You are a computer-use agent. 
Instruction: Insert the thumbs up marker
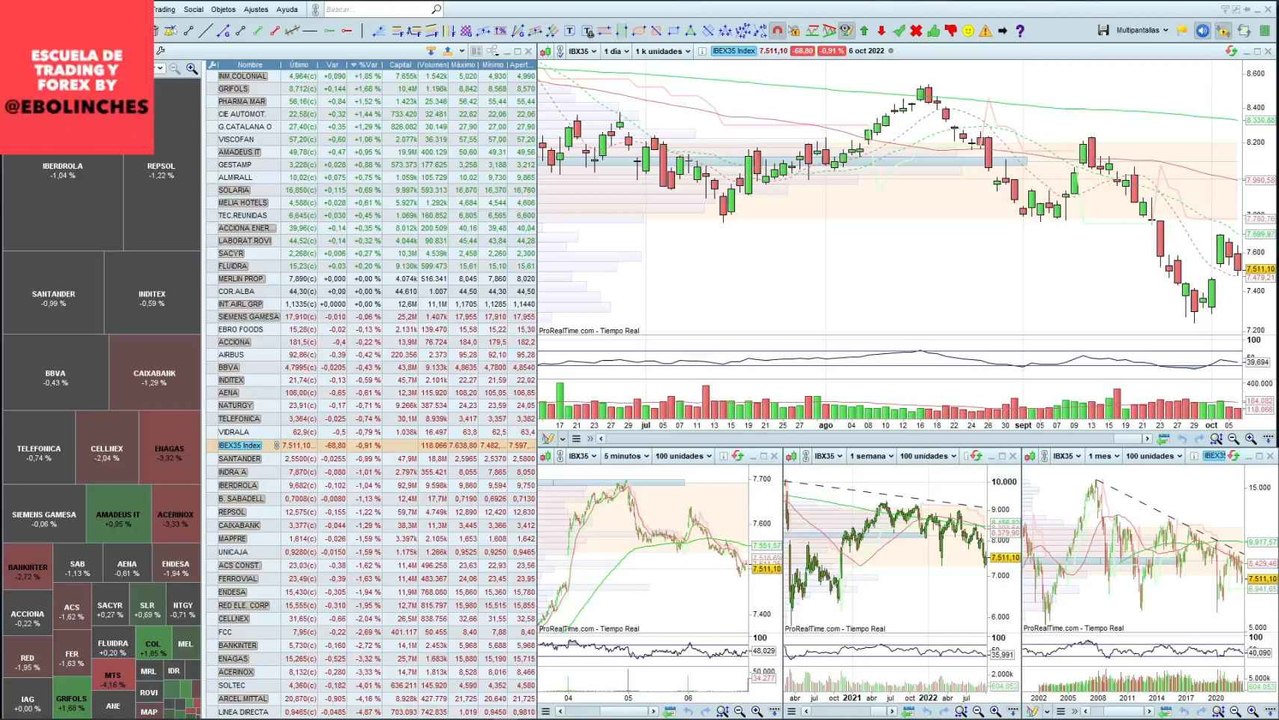(934, 31)
